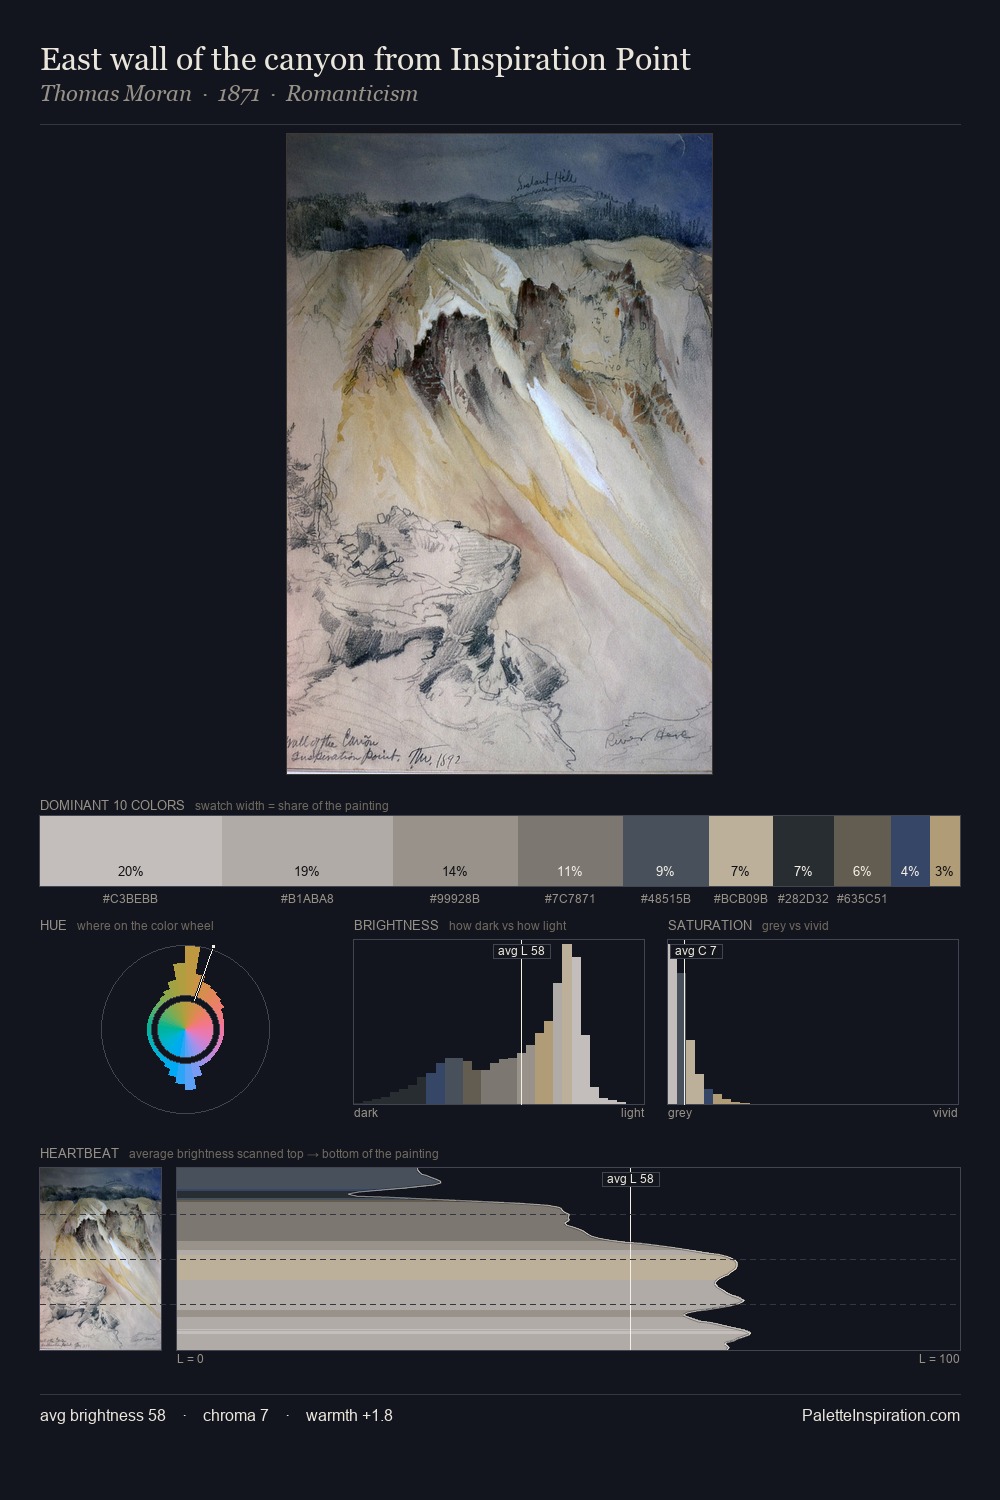Click the HEARTBEAT section heading
The image size is (1000, 1500).
click(x=79, y=1154)
